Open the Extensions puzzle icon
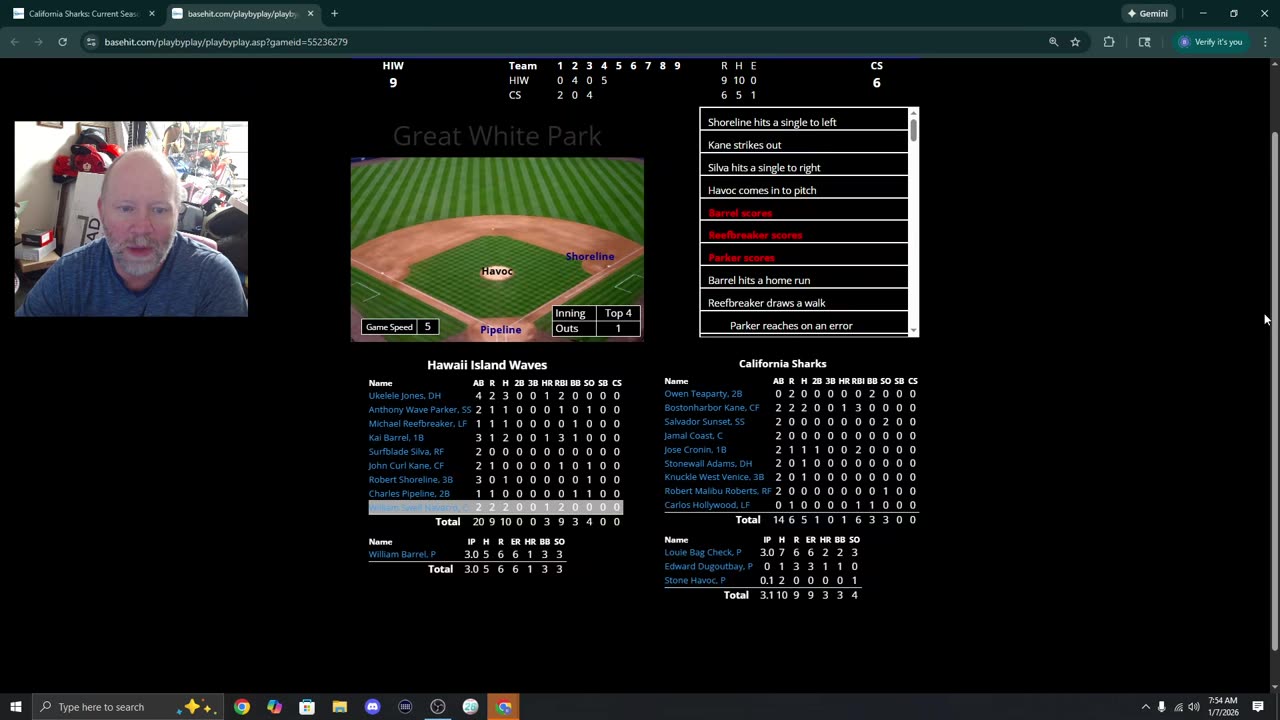The image size is (1280, 720). (1109, 42)
